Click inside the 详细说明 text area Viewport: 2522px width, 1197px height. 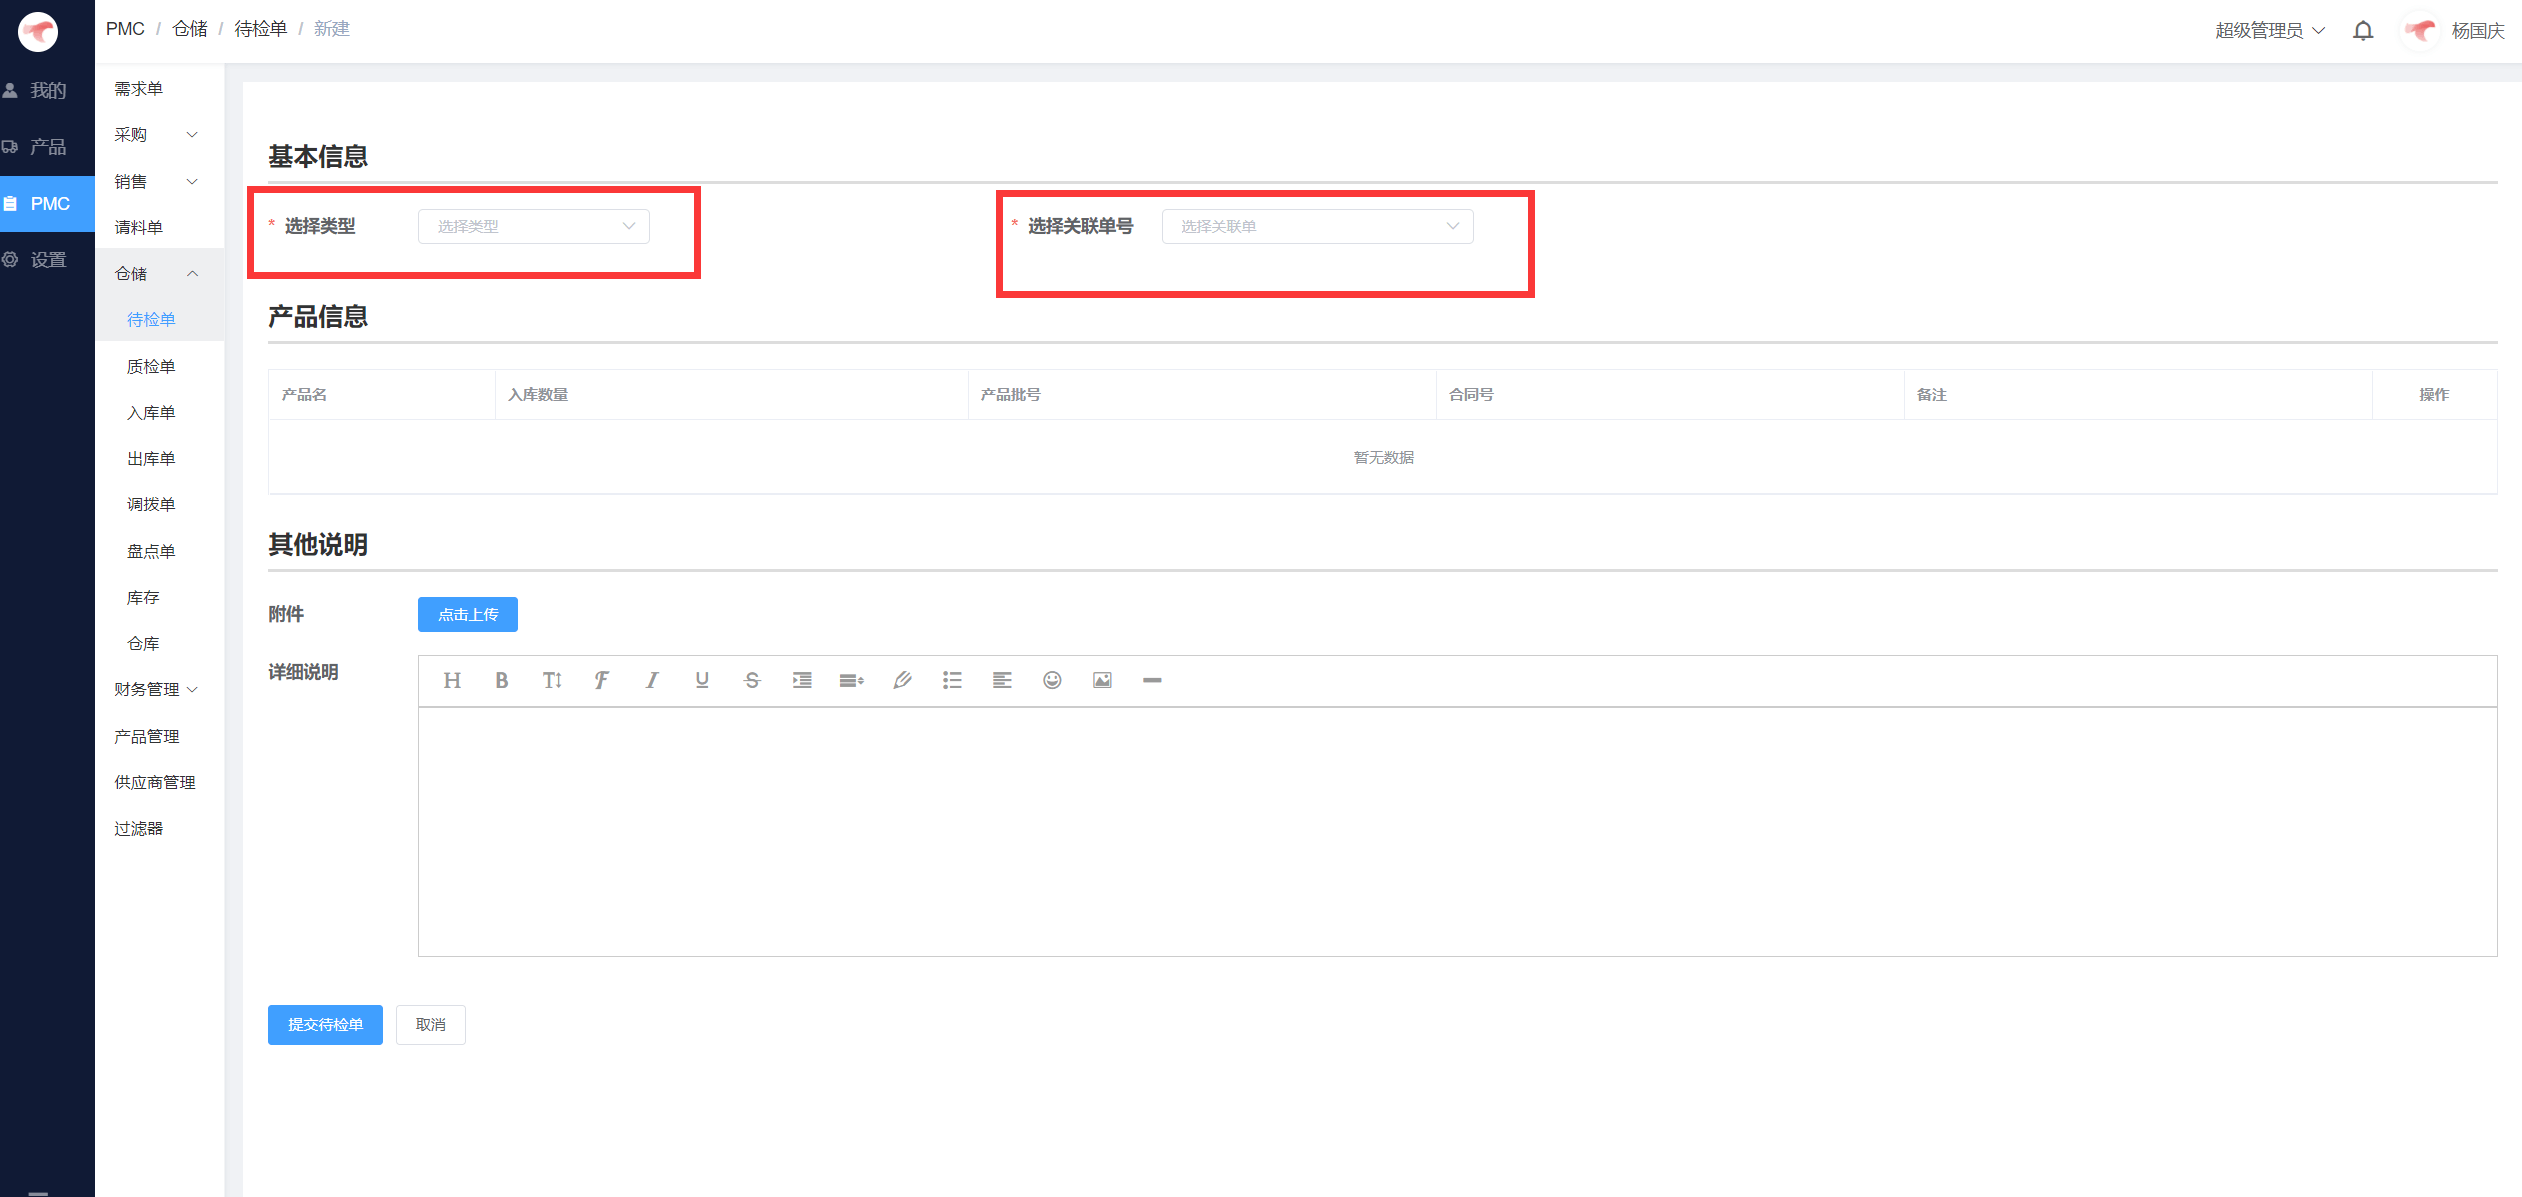tap(1456, 830)
